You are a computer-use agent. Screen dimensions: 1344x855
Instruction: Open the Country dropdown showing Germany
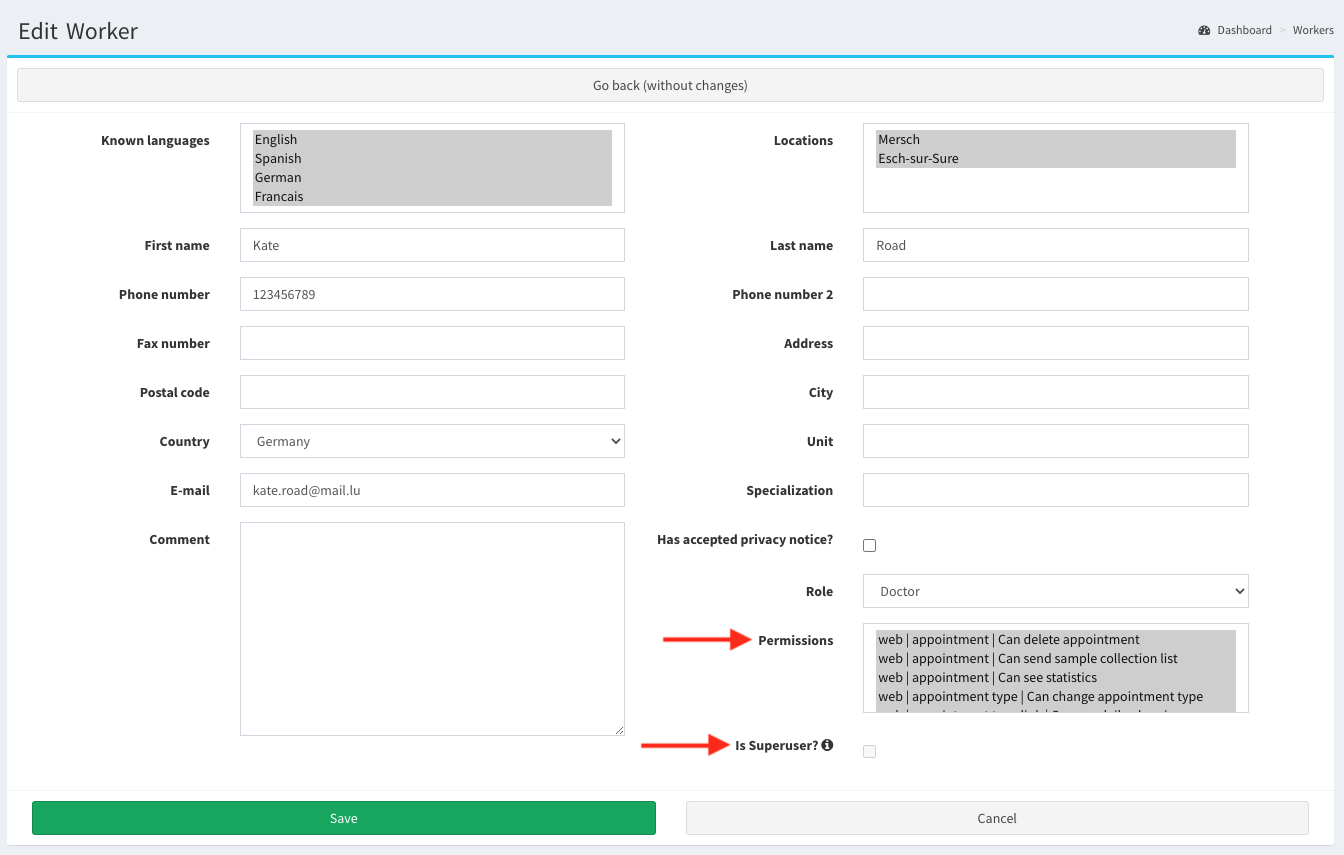point(432,441)
